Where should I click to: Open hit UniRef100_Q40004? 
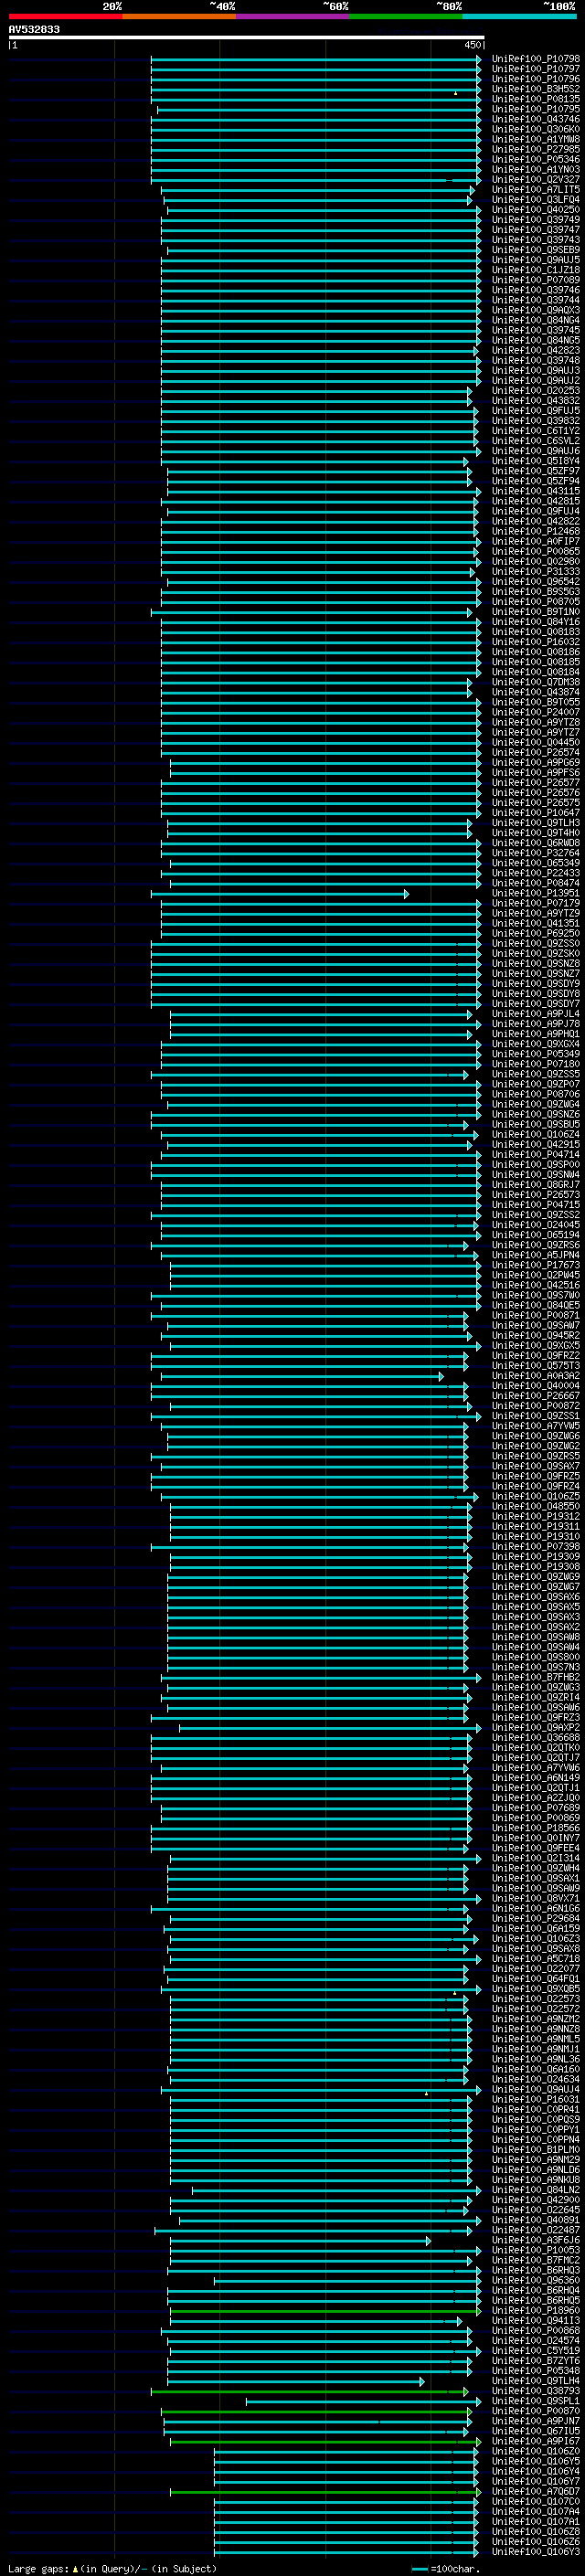click(536, 1386)
